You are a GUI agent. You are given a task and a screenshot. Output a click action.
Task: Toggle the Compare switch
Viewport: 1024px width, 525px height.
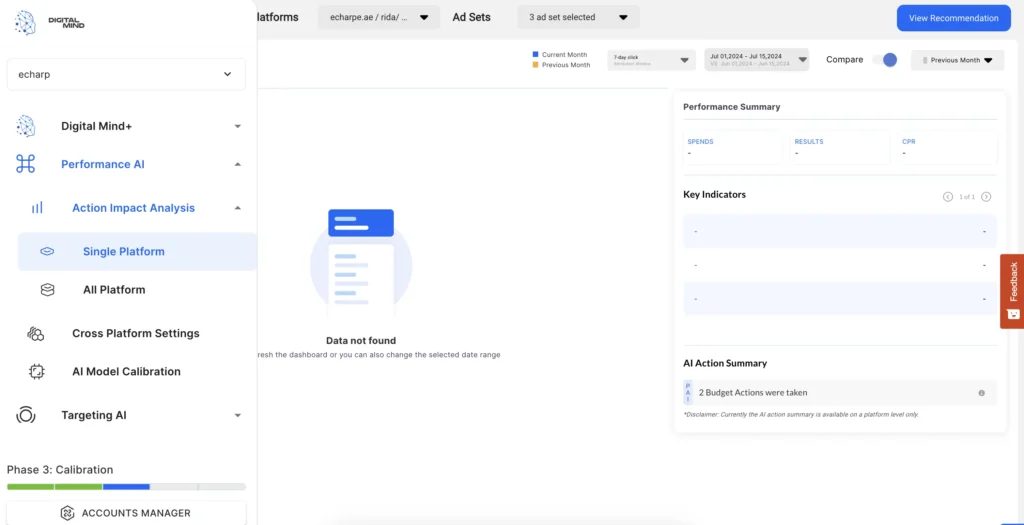[884, 60]
